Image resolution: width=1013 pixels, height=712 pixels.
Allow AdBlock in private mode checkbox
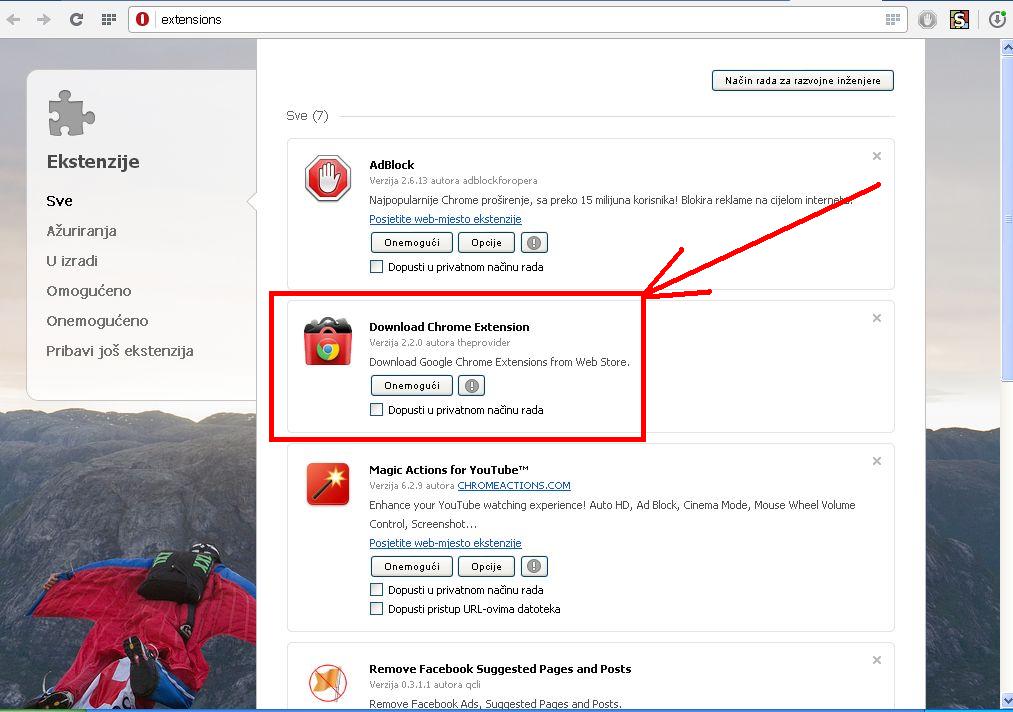pyautogui.click(x=376, y=266)
